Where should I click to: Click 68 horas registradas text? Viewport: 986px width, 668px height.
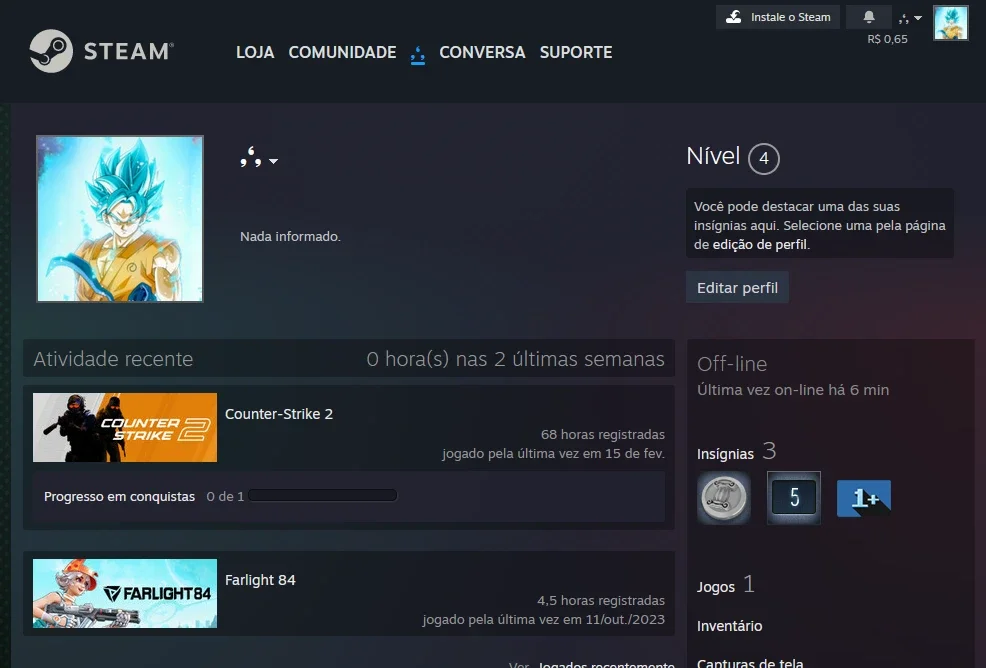pyautogui.click(x=602, y=434)
